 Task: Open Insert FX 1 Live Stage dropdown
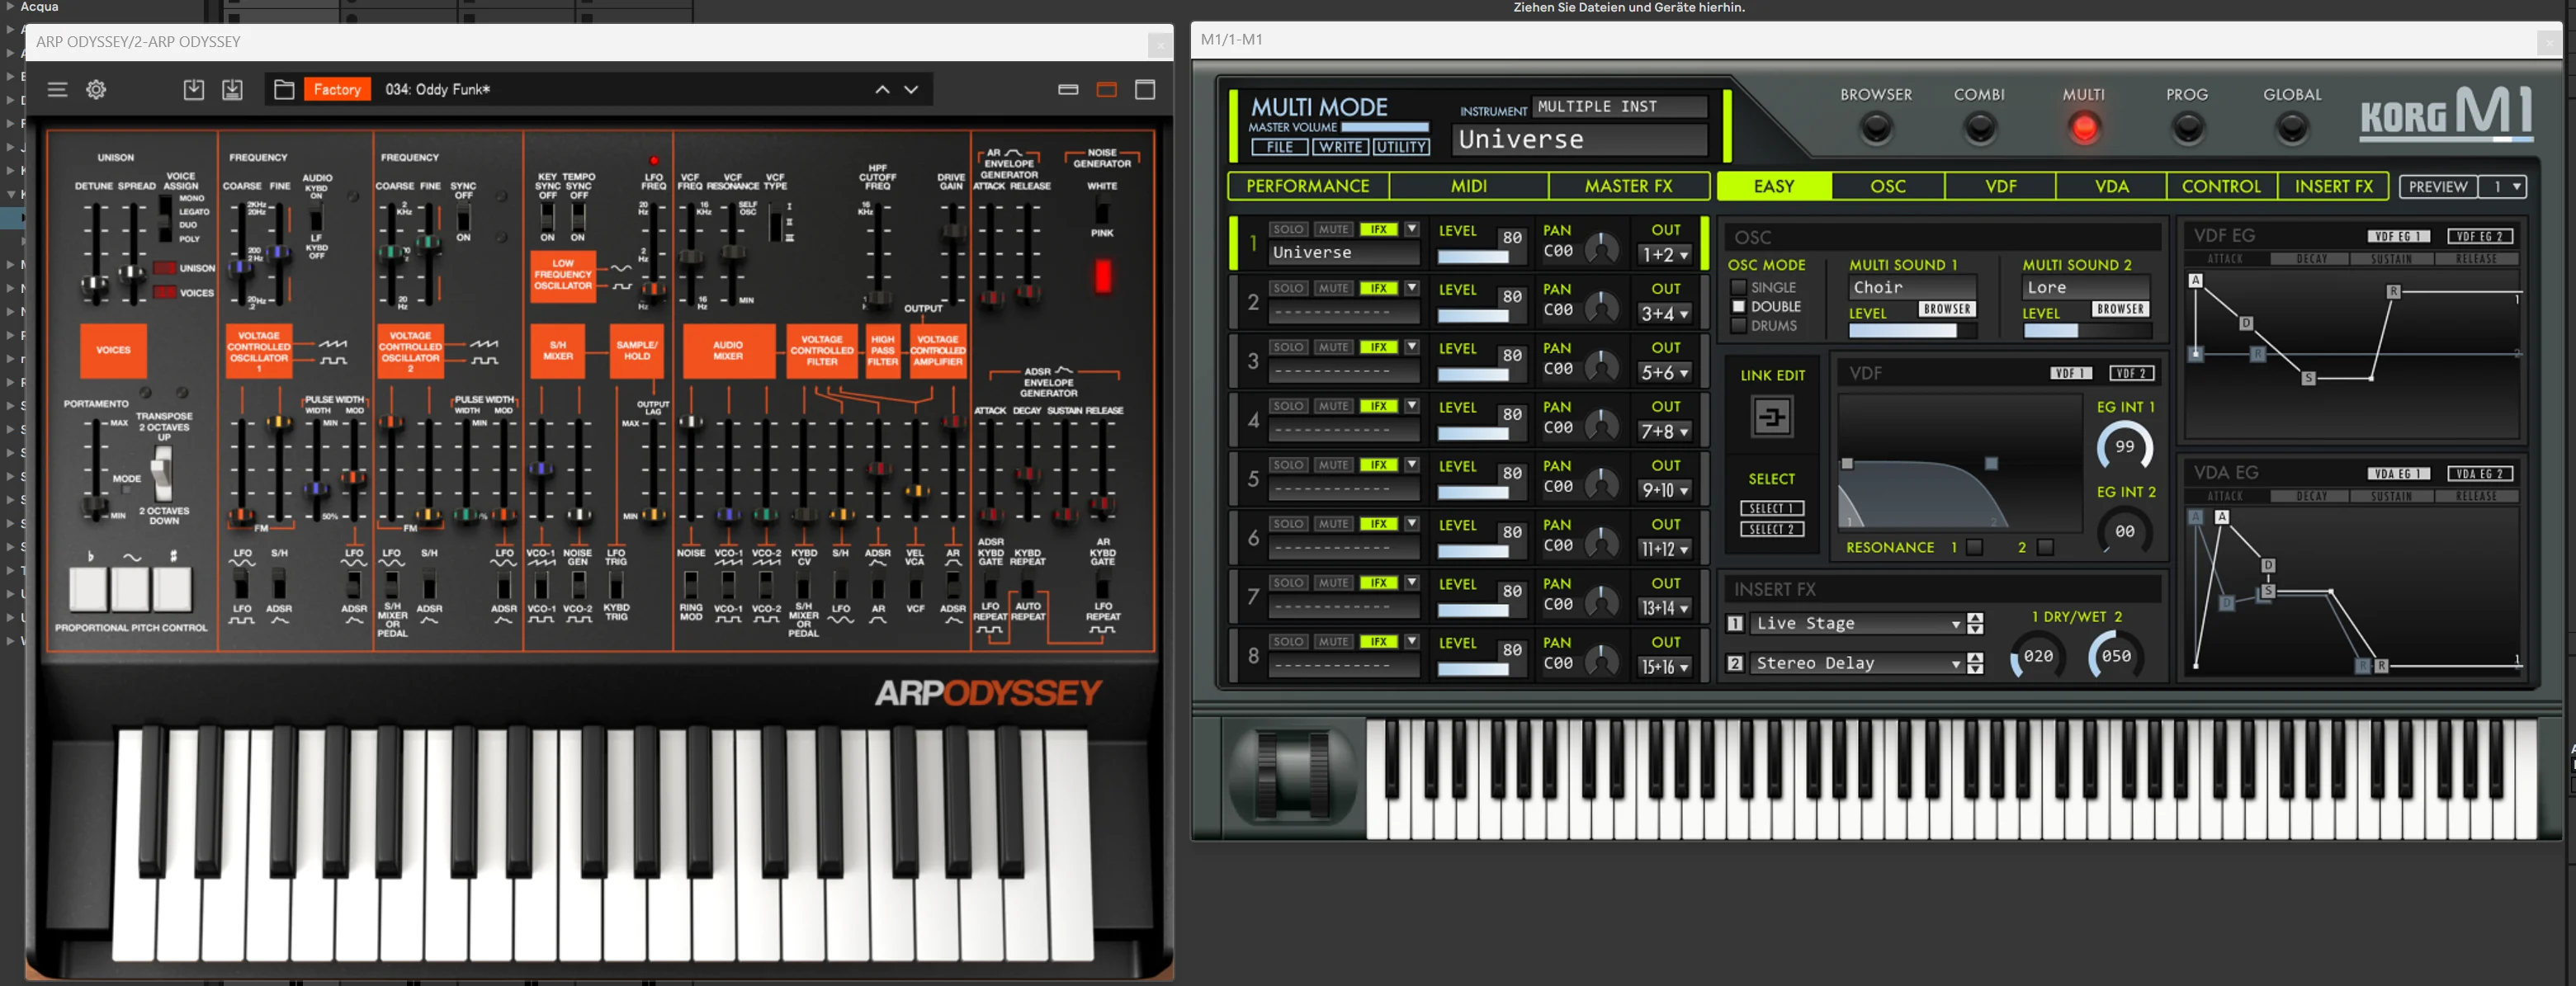coord(1856,624)
